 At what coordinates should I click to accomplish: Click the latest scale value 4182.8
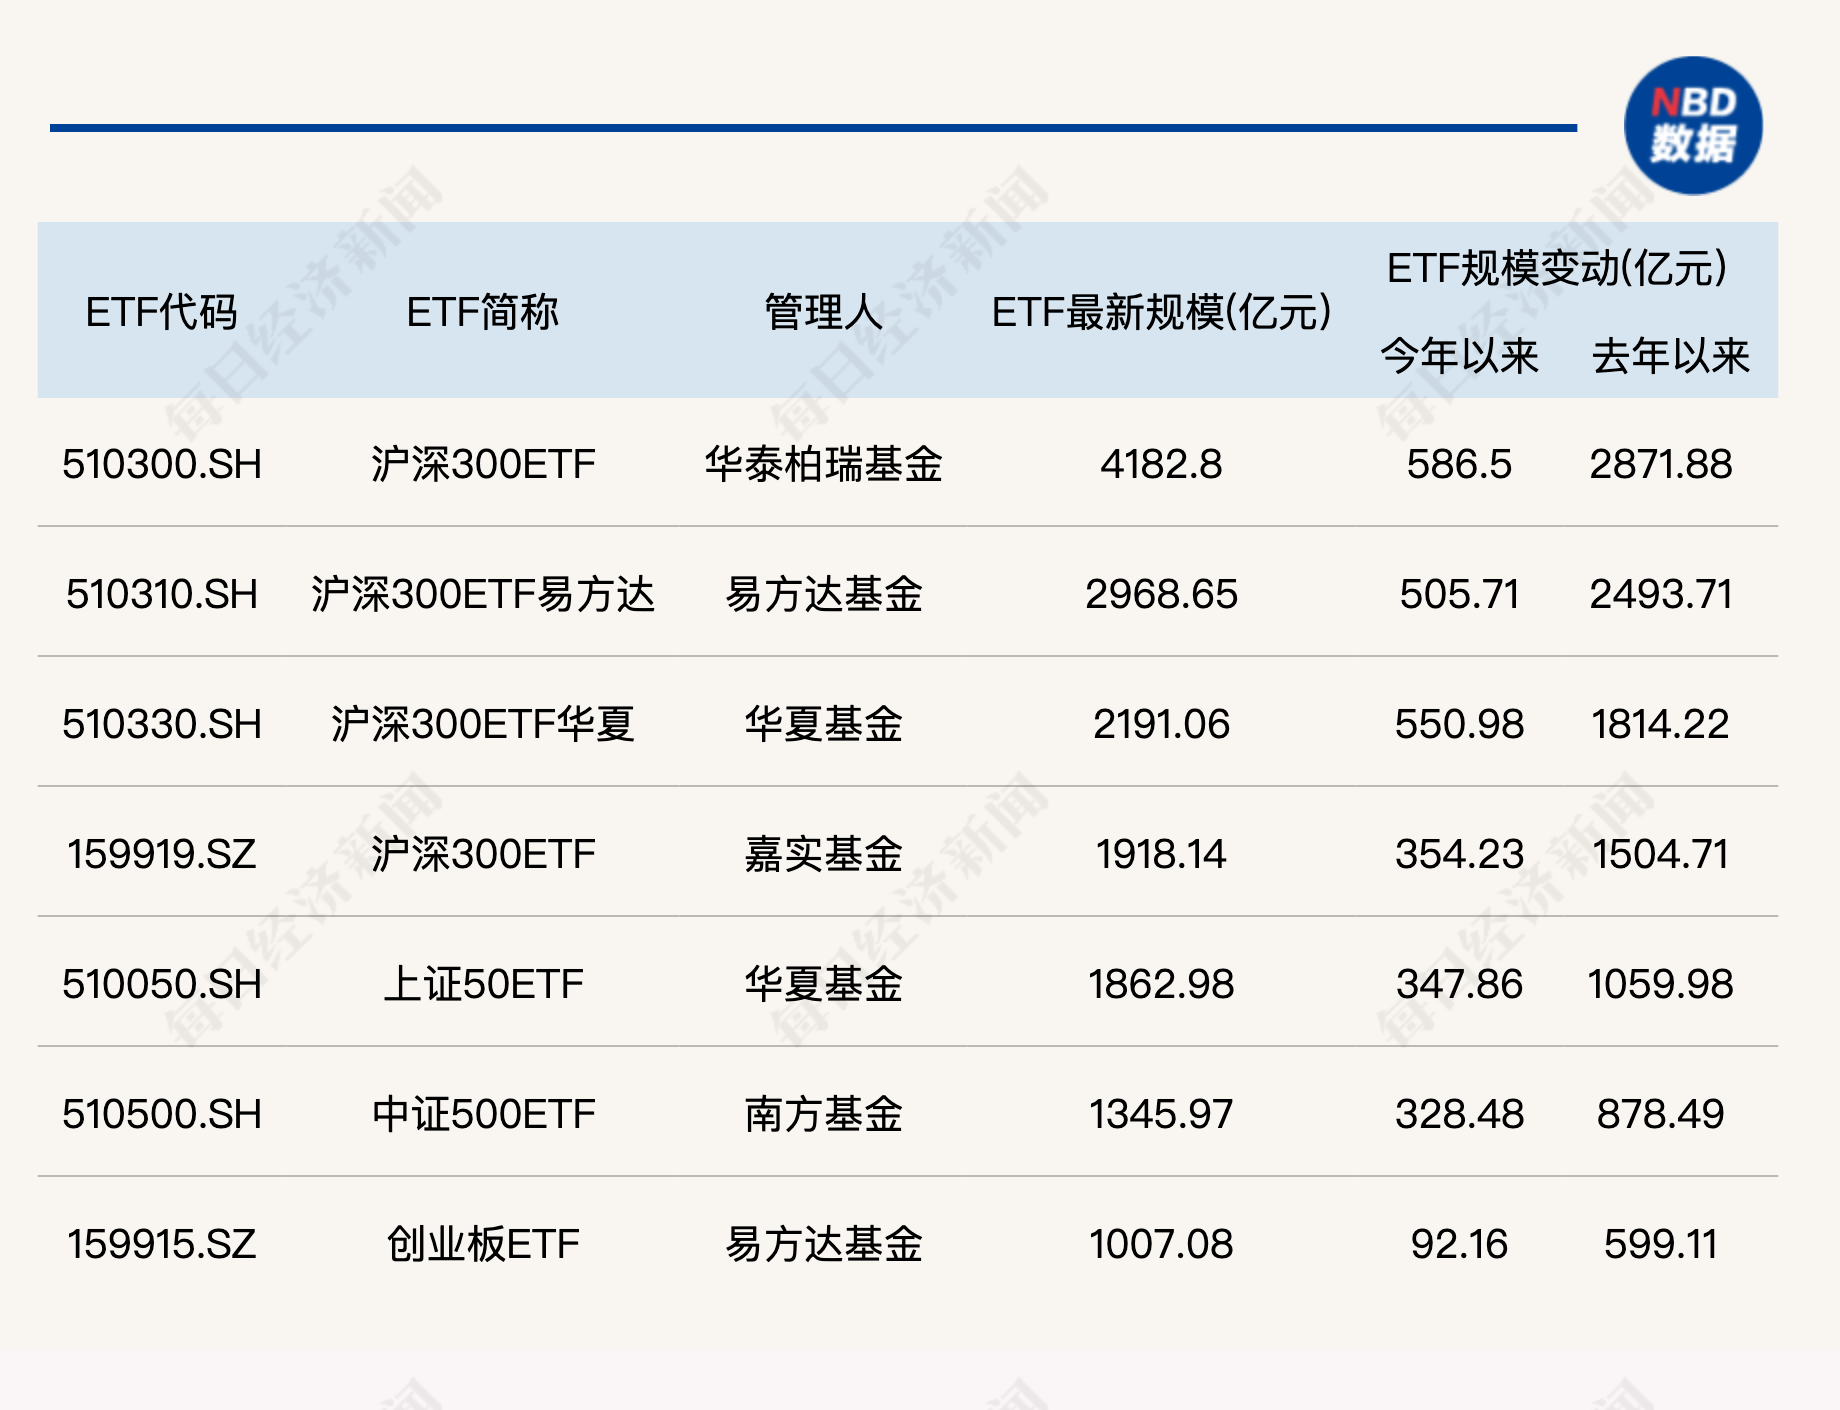point(1161,464)
